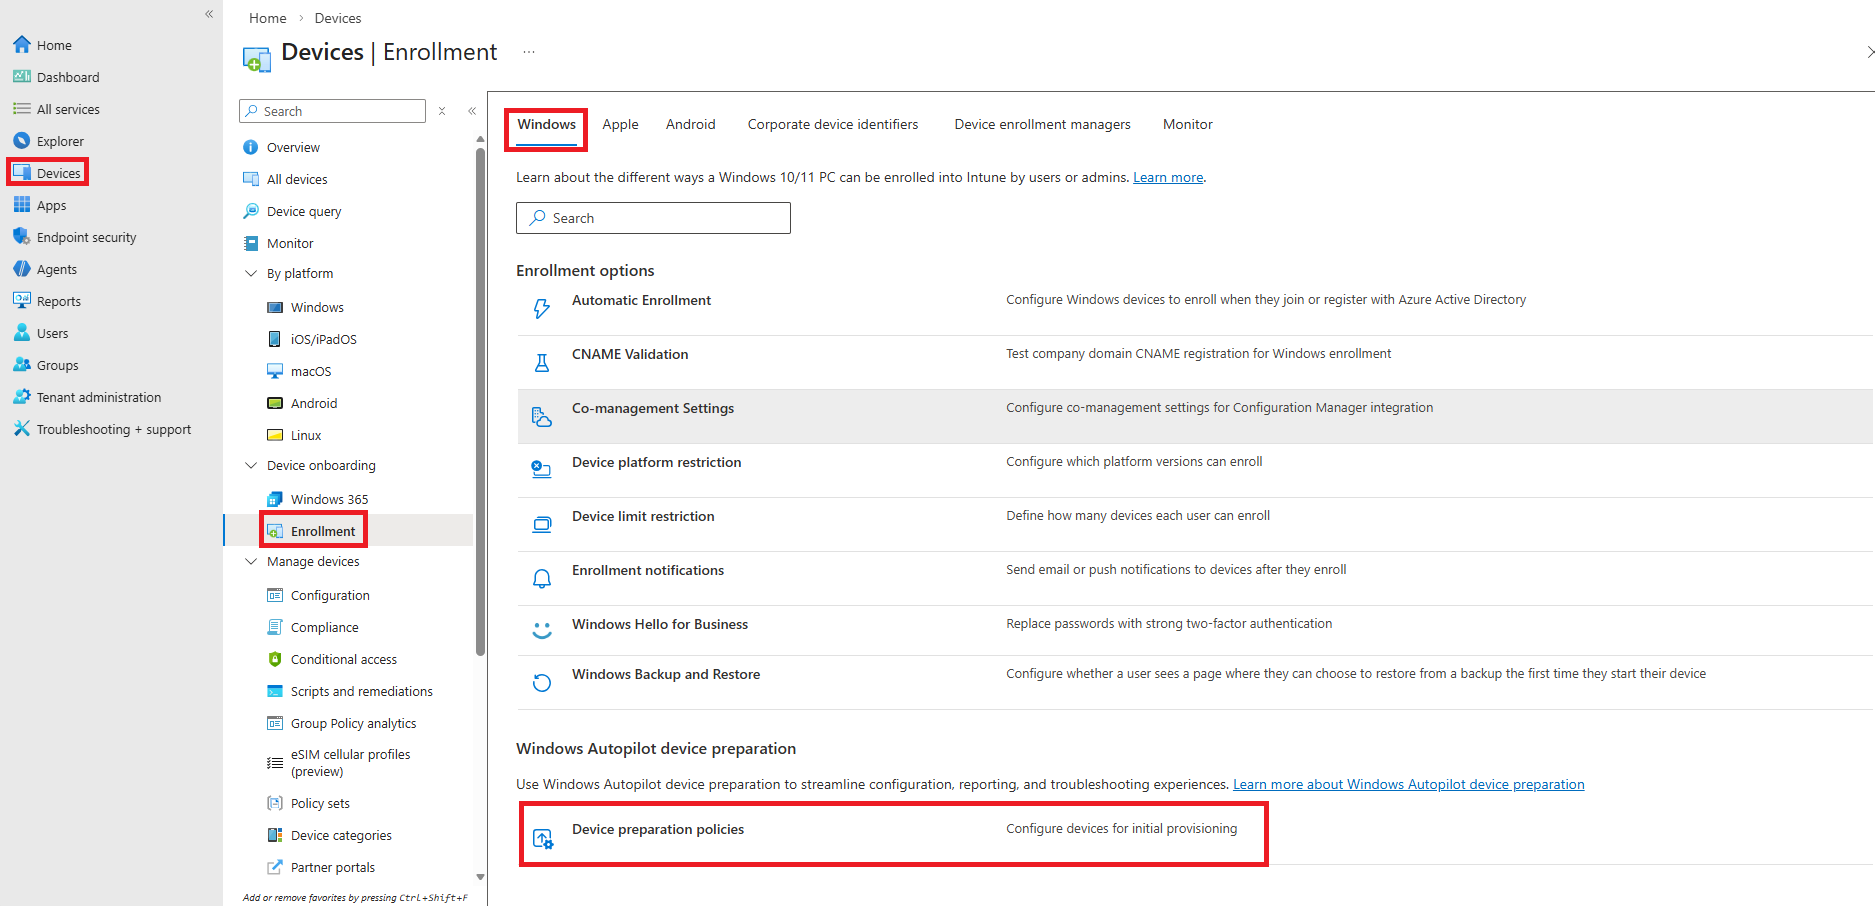The width and height of the screenshot is (1875, 906).
Task: Click the Devices breadcrumb link
Action: tap(338, 18)
